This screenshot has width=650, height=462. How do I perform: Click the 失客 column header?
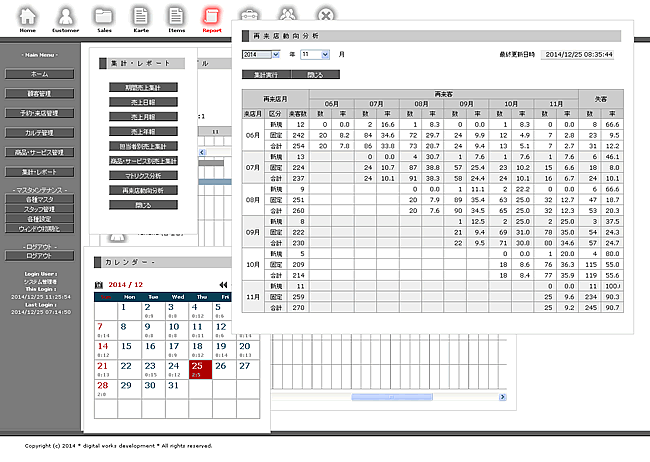point(601,99)
